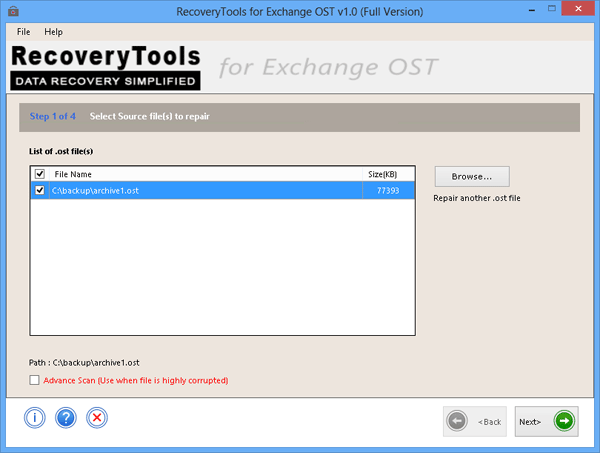Click the blue info icon
Screen dimensions: 600x453
coord(35,417)
